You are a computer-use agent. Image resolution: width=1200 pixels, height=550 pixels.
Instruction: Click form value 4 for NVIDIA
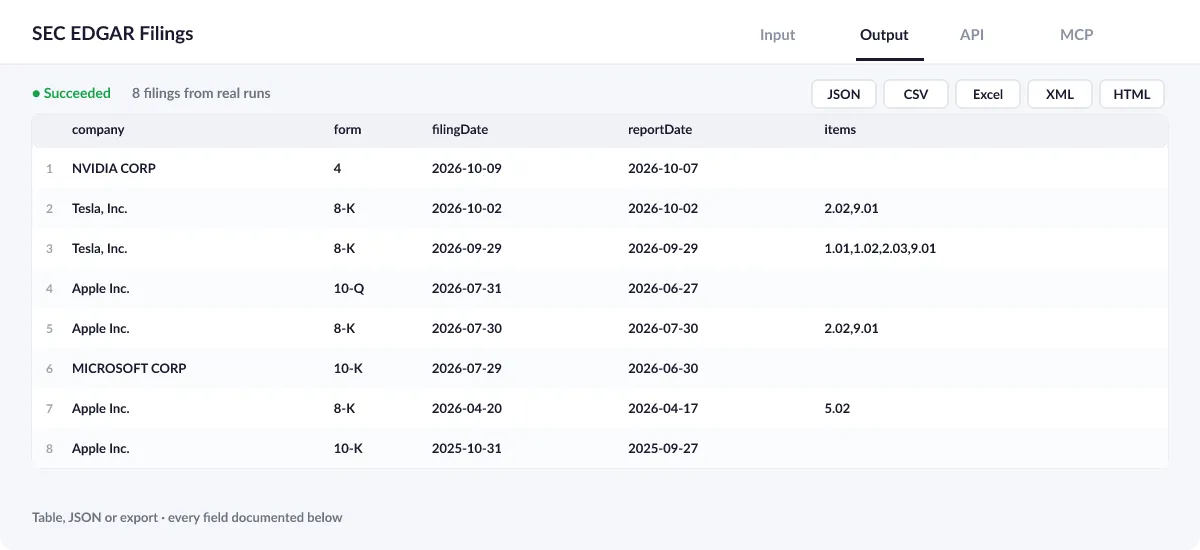[338, 168]
